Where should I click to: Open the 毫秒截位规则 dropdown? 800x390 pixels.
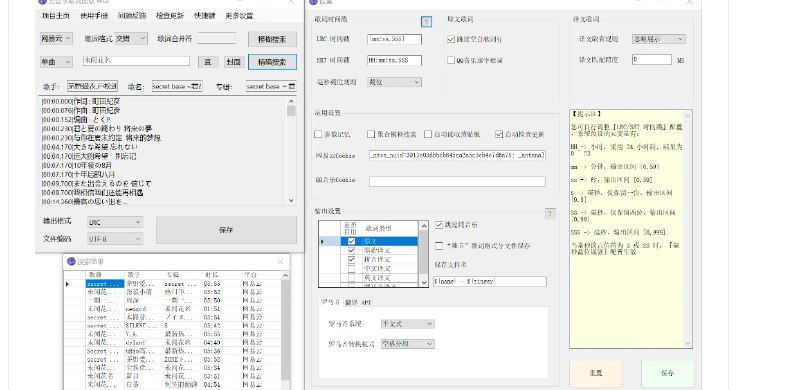[x=394, y=82]
